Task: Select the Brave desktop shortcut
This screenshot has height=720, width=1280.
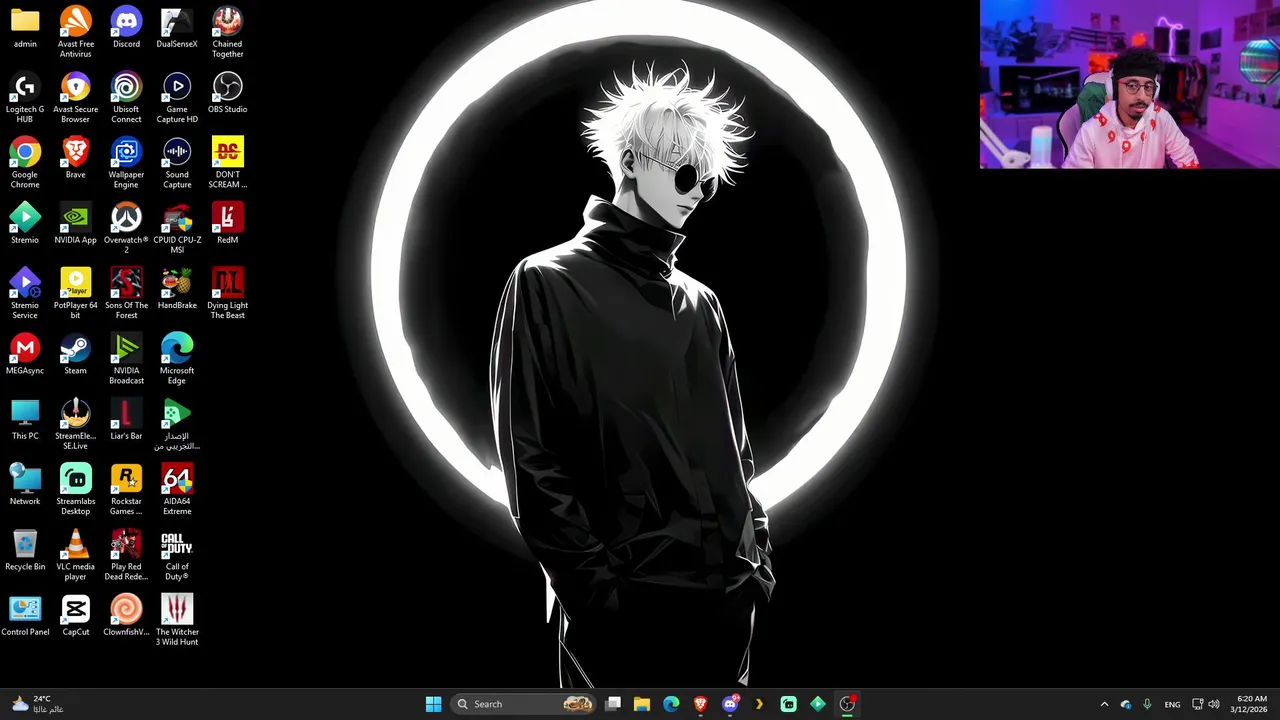Action: click(75, 158)
